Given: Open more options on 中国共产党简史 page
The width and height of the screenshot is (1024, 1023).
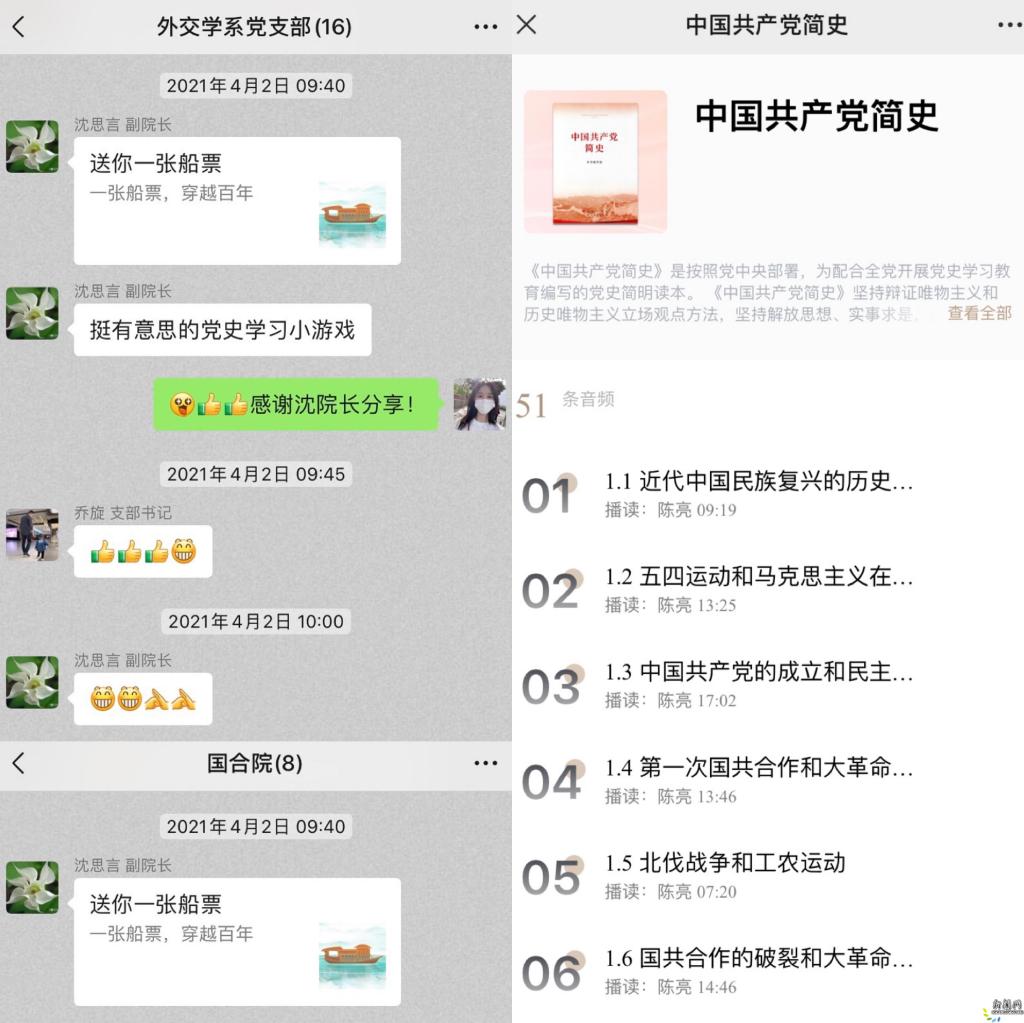Looking at the screenshot, I should [1010, 25].
